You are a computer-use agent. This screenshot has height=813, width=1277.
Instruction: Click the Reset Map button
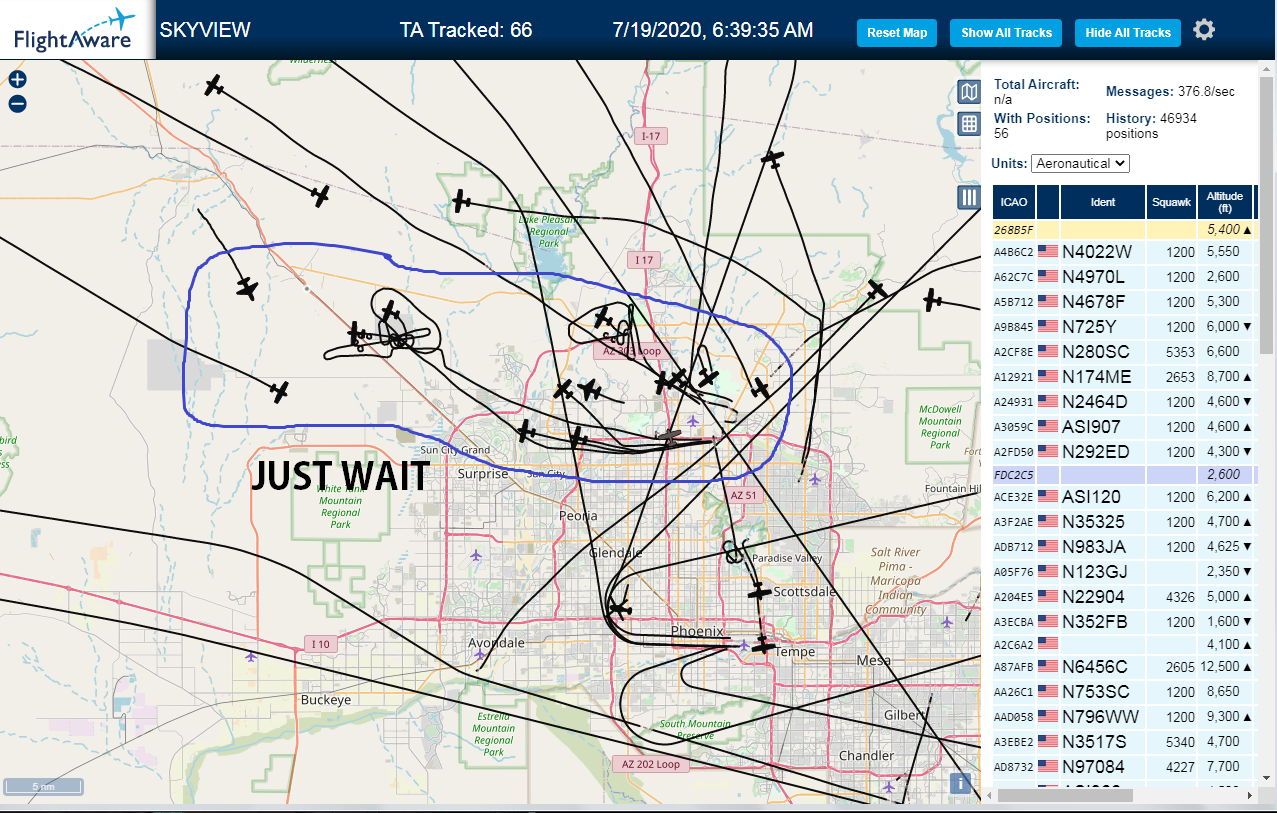[x=897, y=33]
